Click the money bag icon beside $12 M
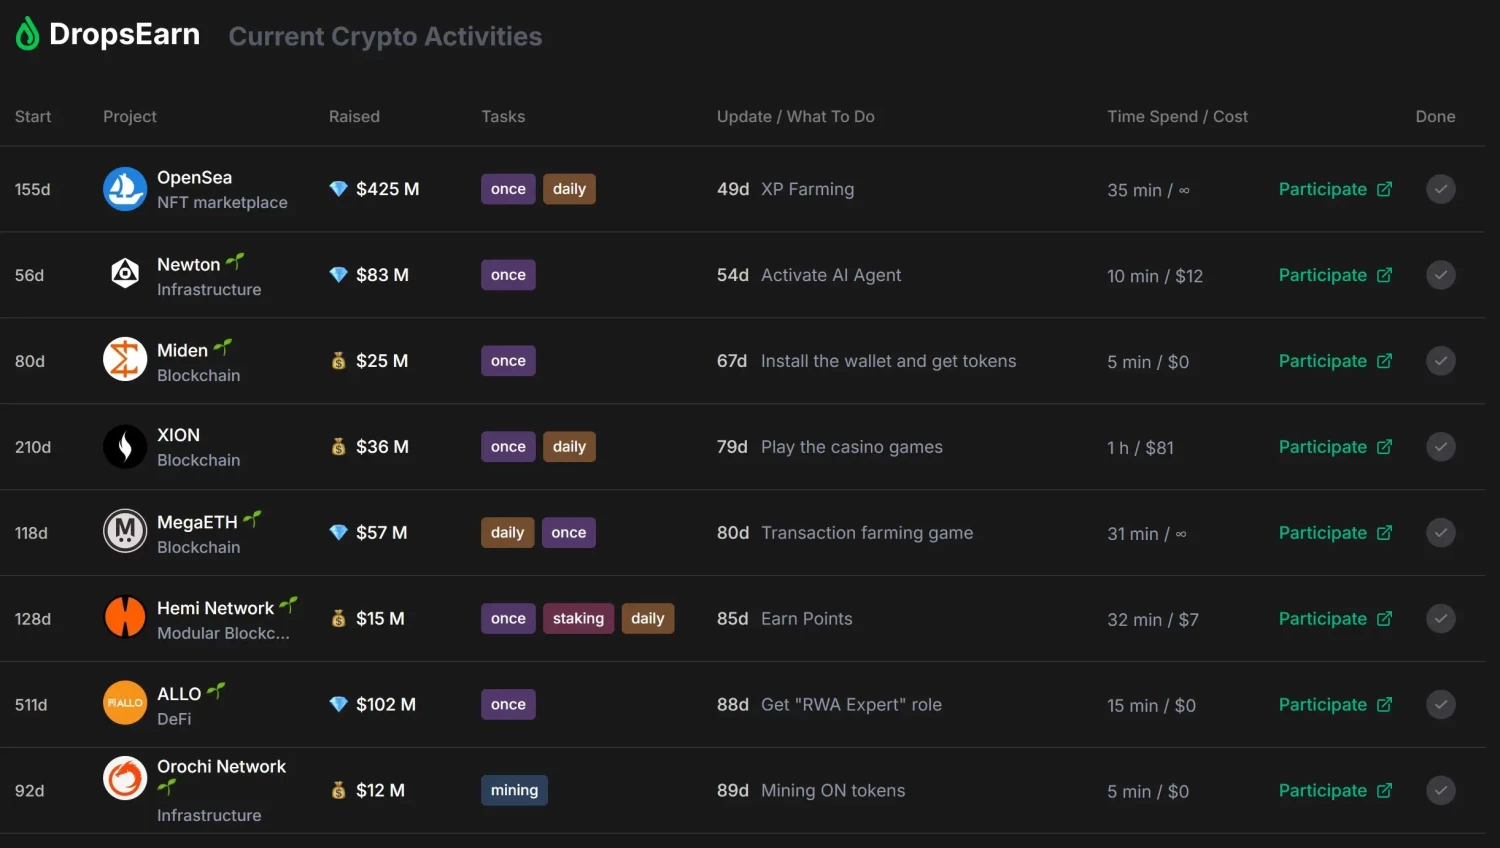 tap(339, 791)
